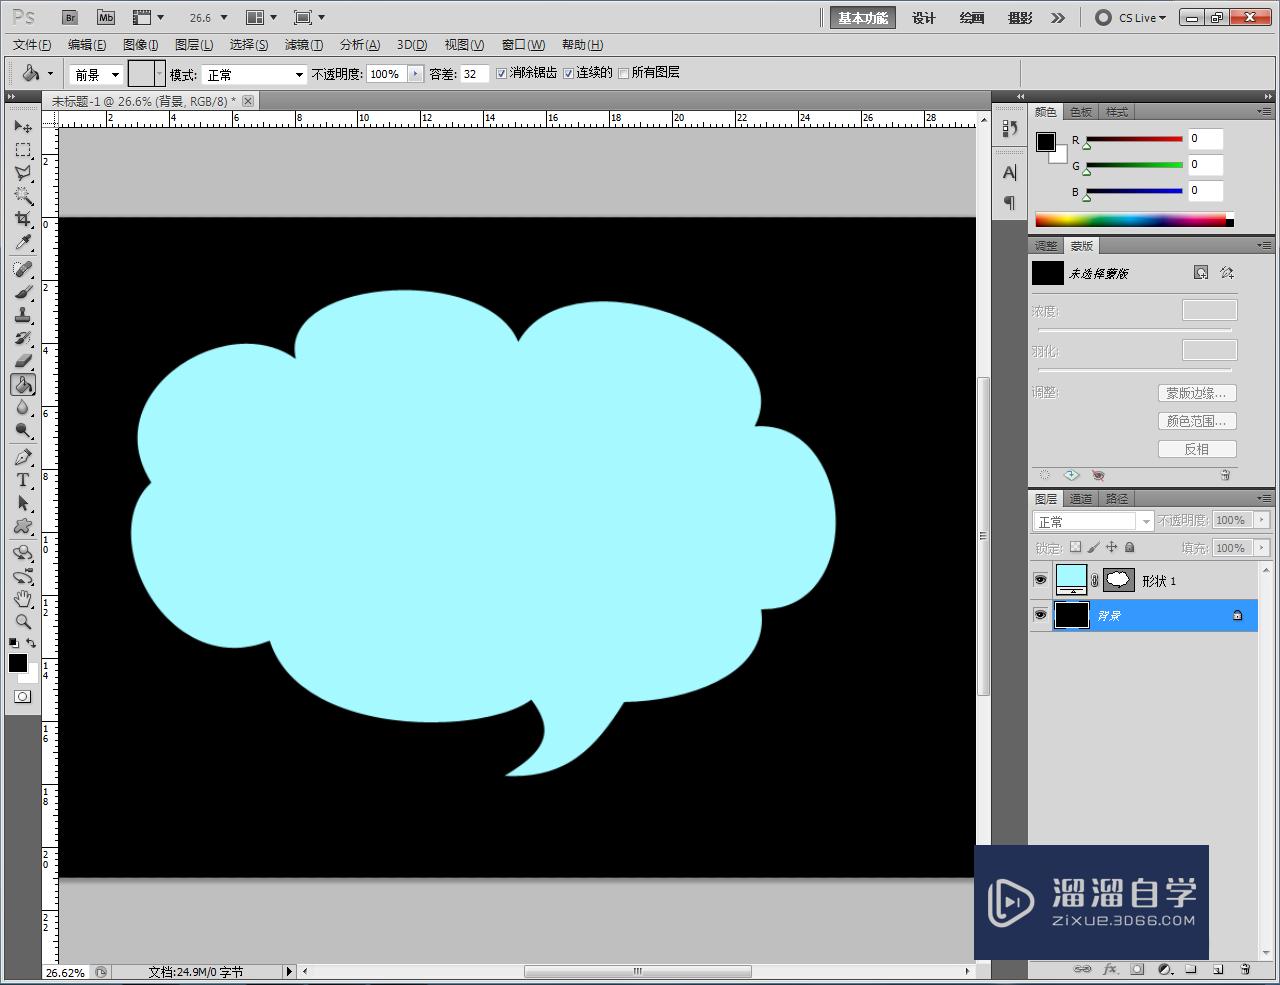Image resolution: width=1280 pixels, height=985 pixels.
Task: Toggle 消除锯齿 anti-alias checkbox
Action: click(x=502, y=73)
